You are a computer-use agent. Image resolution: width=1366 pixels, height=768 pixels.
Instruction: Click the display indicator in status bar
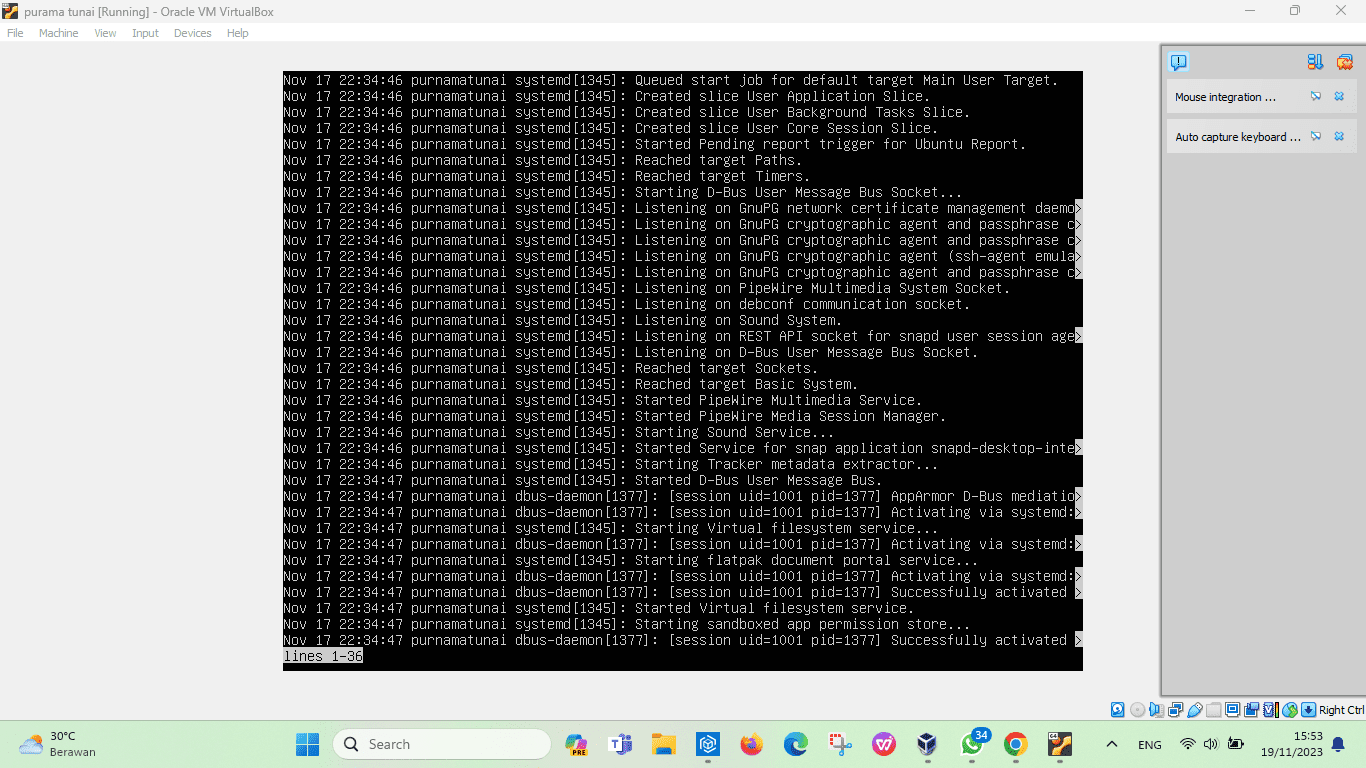click(1232, 710)
